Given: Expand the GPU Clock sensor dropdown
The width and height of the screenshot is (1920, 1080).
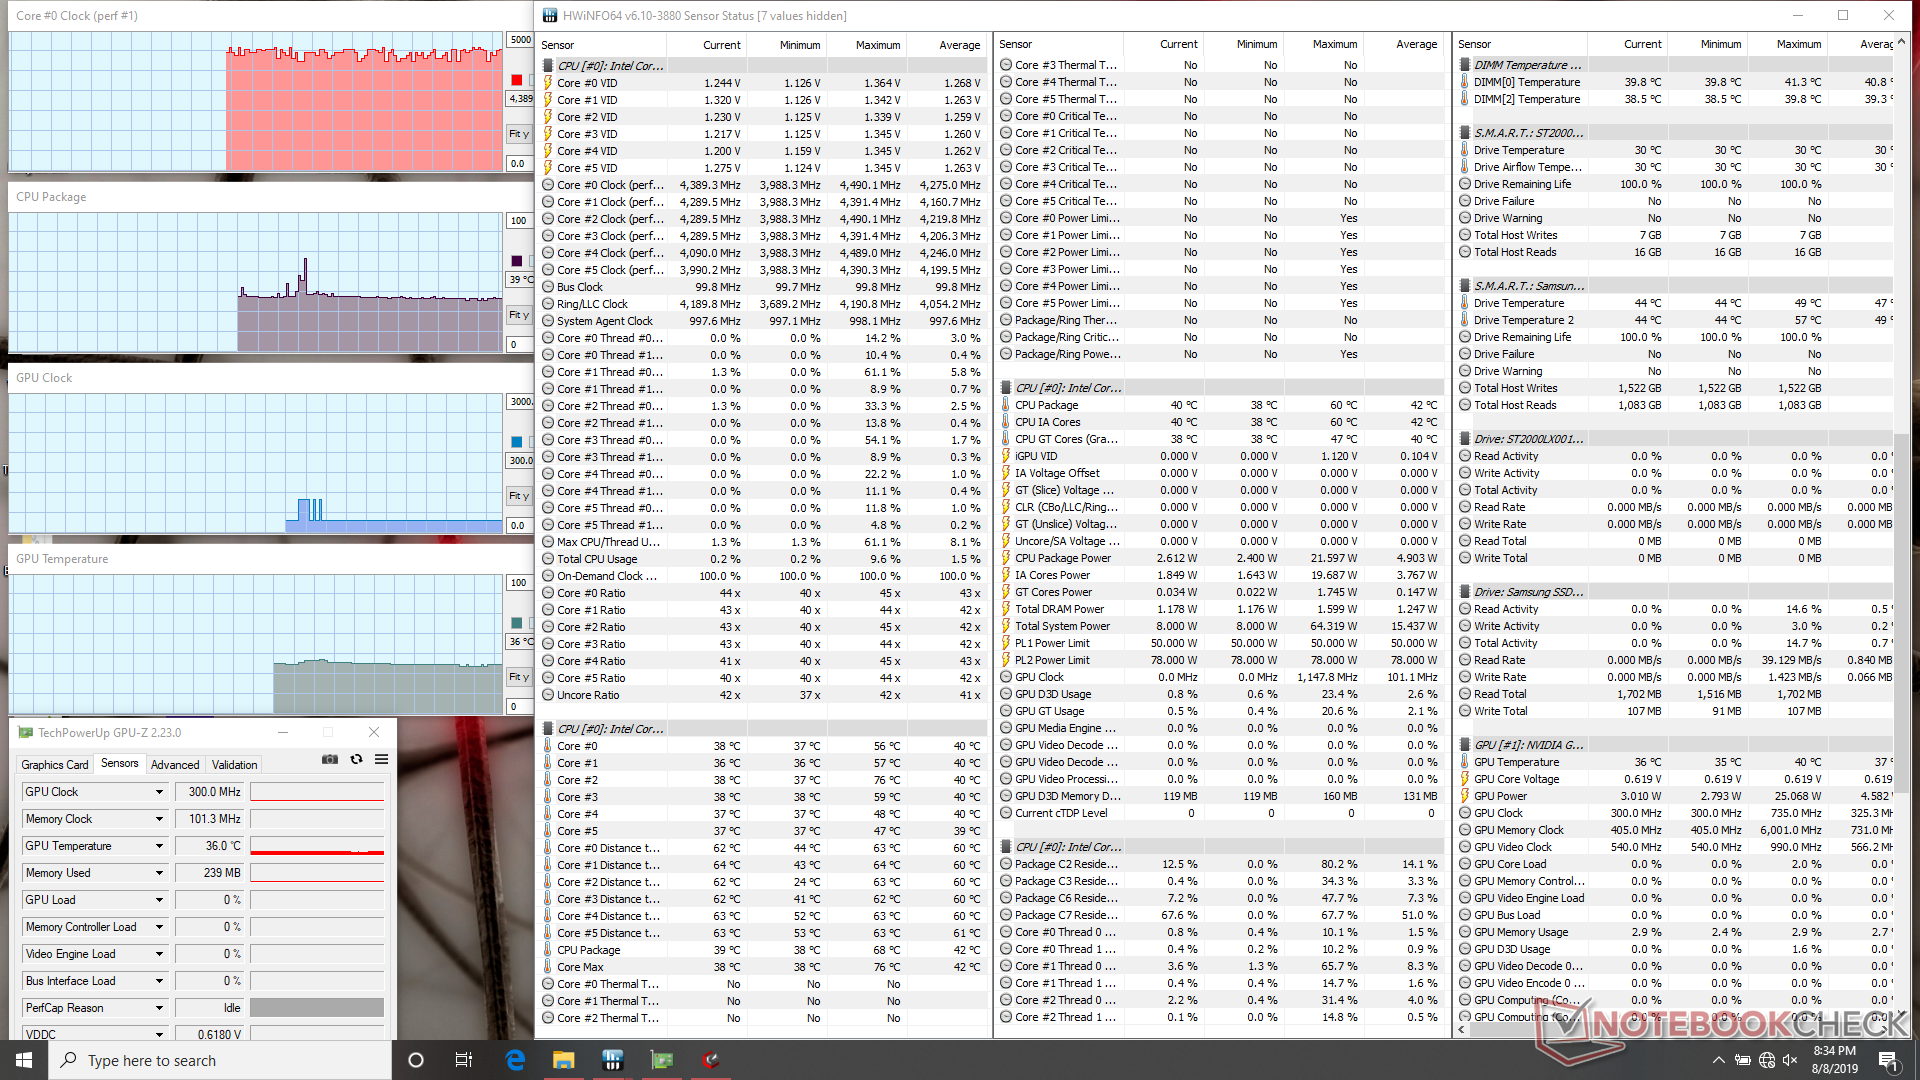Looking at the screenshot, I should [x=159, y=792].
